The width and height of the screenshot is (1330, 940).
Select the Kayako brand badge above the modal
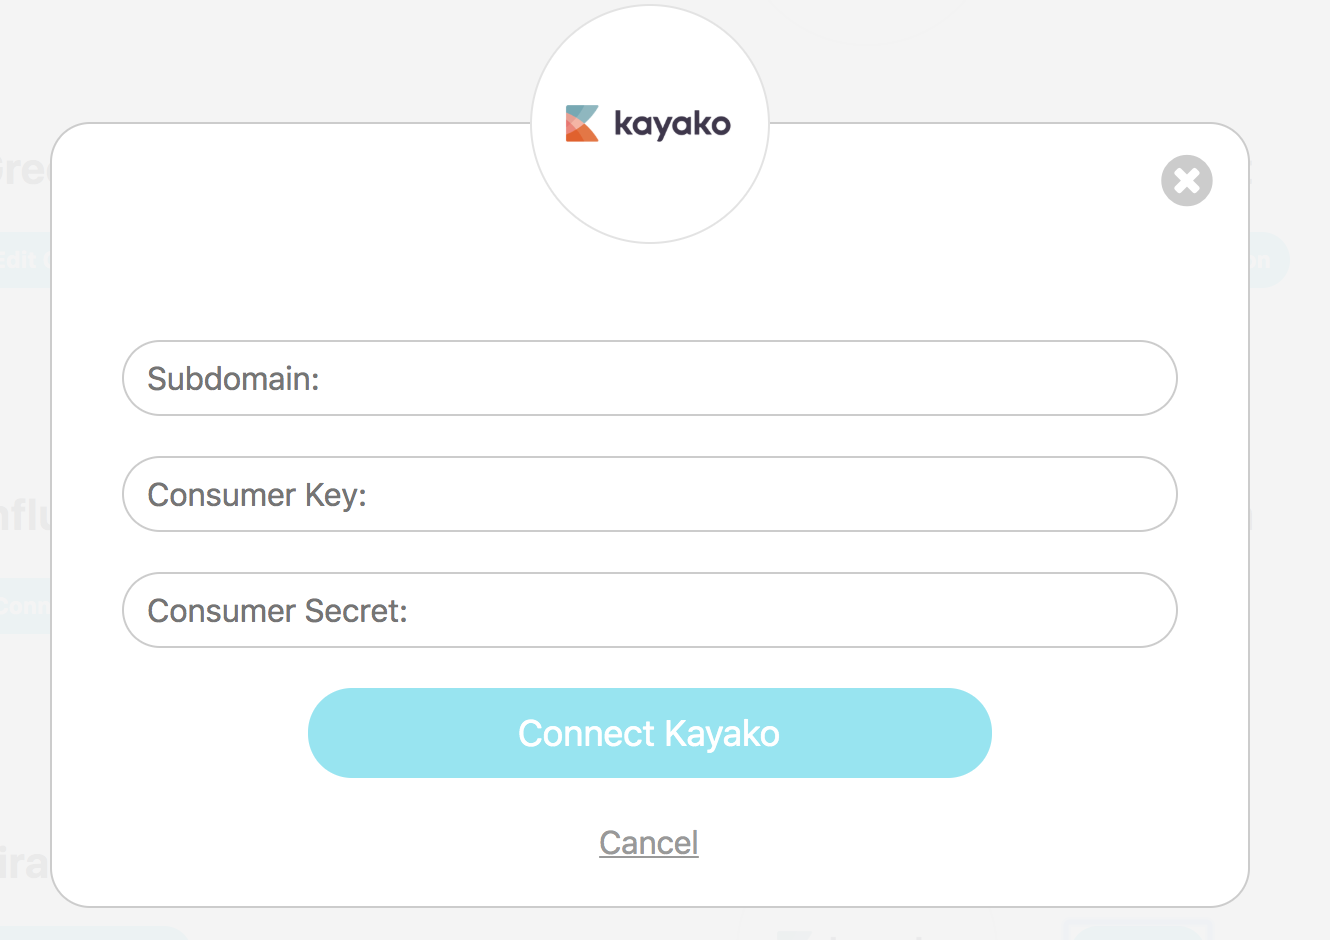(649, 122)
